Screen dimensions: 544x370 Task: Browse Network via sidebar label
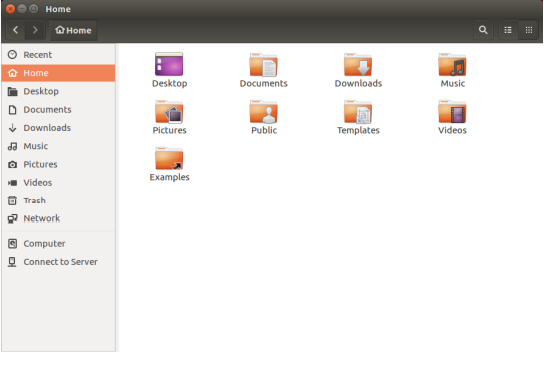42,218
